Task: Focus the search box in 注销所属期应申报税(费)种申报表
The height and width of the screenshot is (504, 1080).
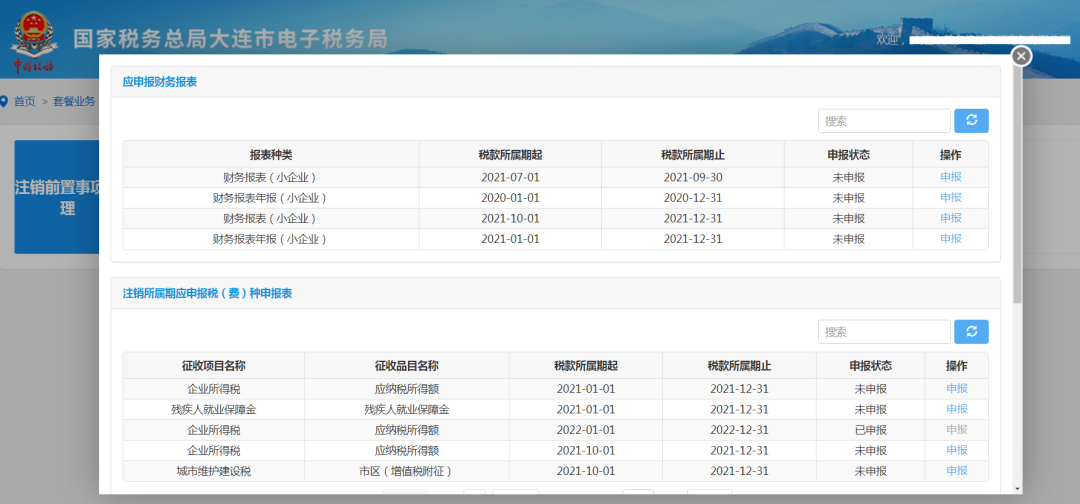Action: 884,332
